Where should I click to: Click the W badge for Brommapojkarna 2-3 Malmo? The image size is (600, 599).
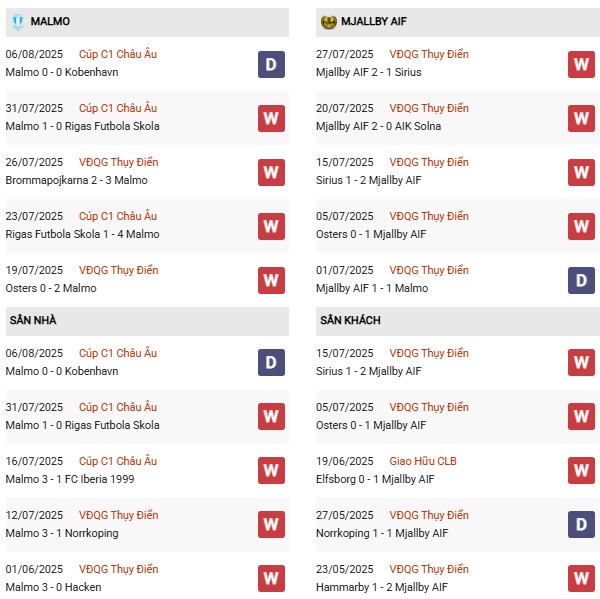[271, 172]
